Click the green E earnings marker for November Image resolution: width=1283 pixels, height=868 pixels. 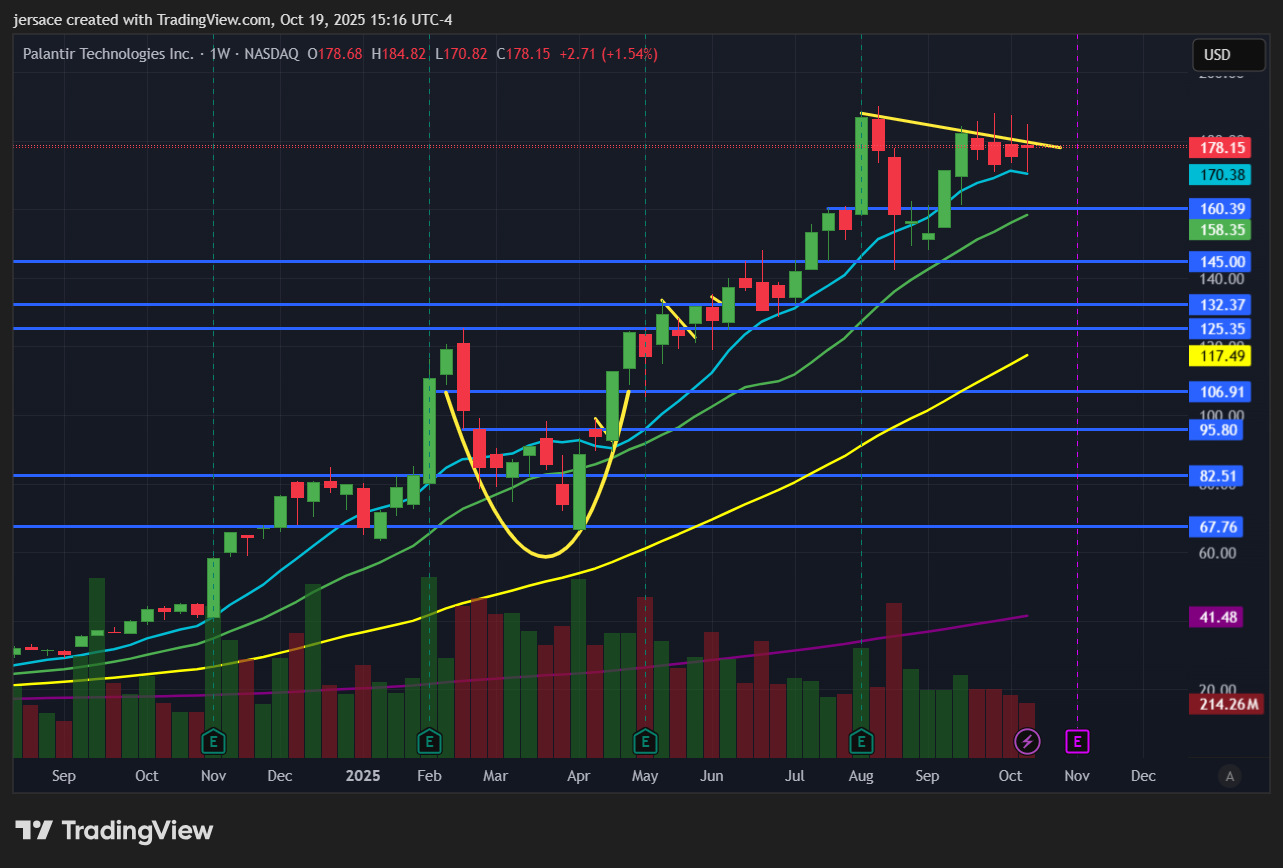pos(212,742)
